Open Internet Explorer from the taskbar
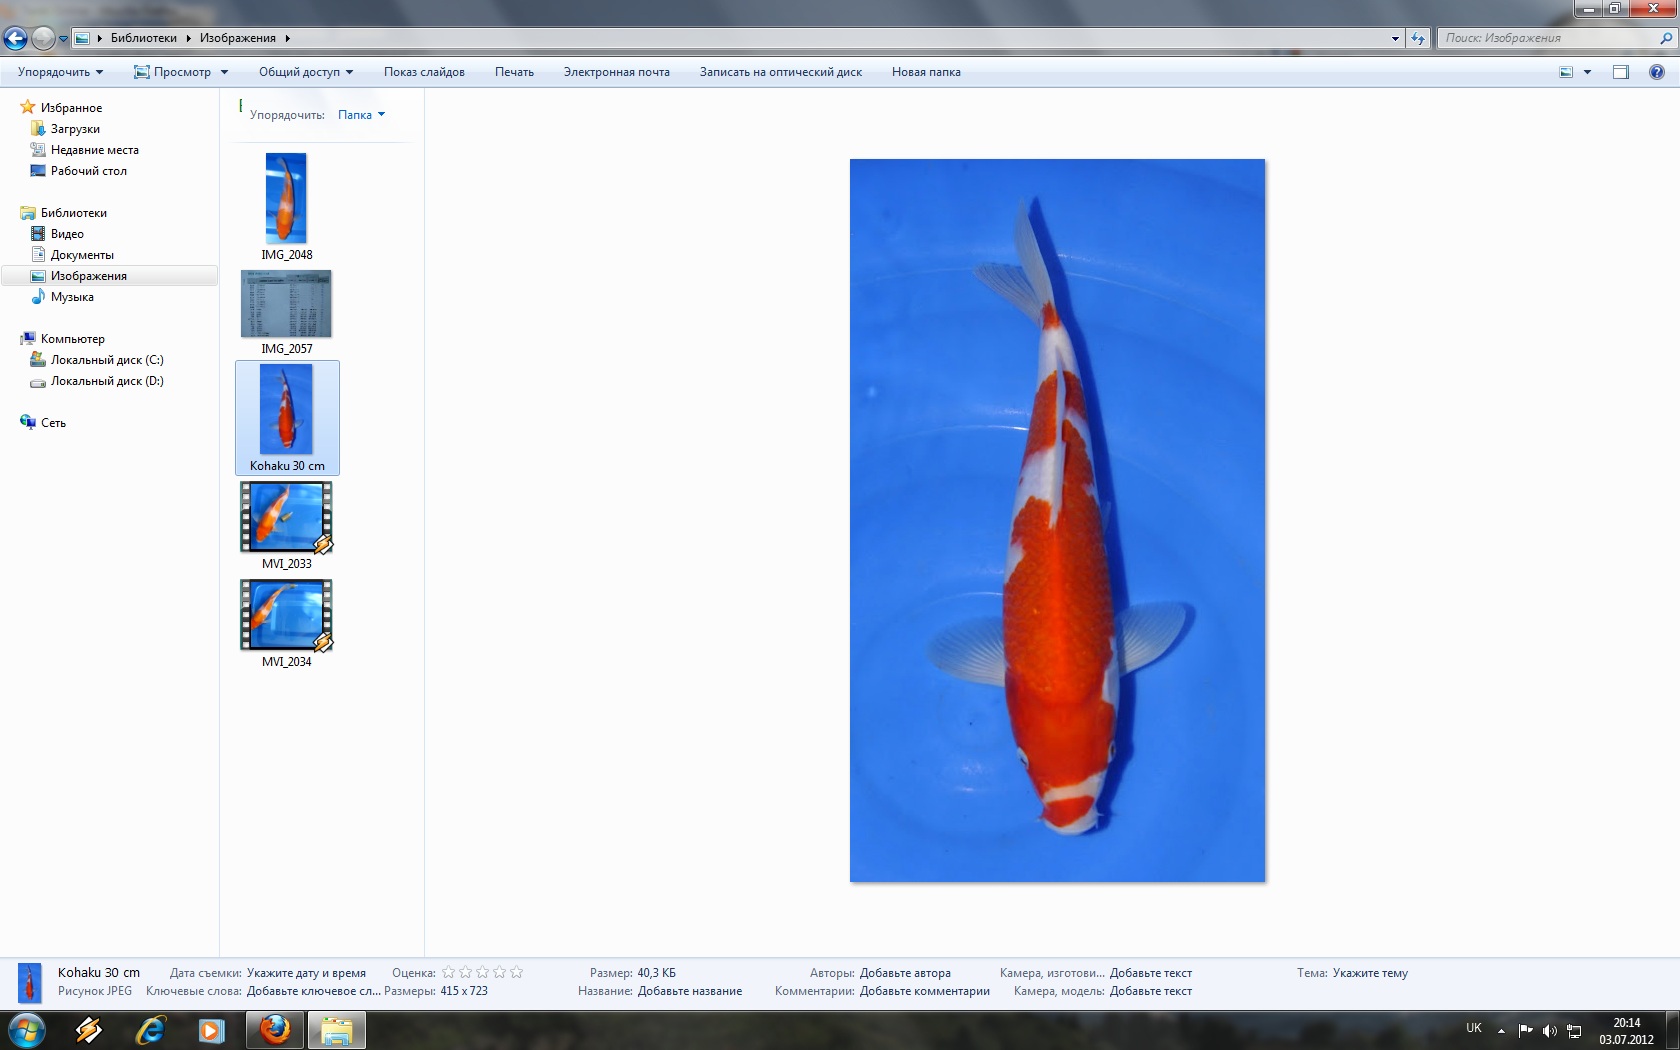This screenshot has width=1680, height=1050. (x=150, y=1030)
